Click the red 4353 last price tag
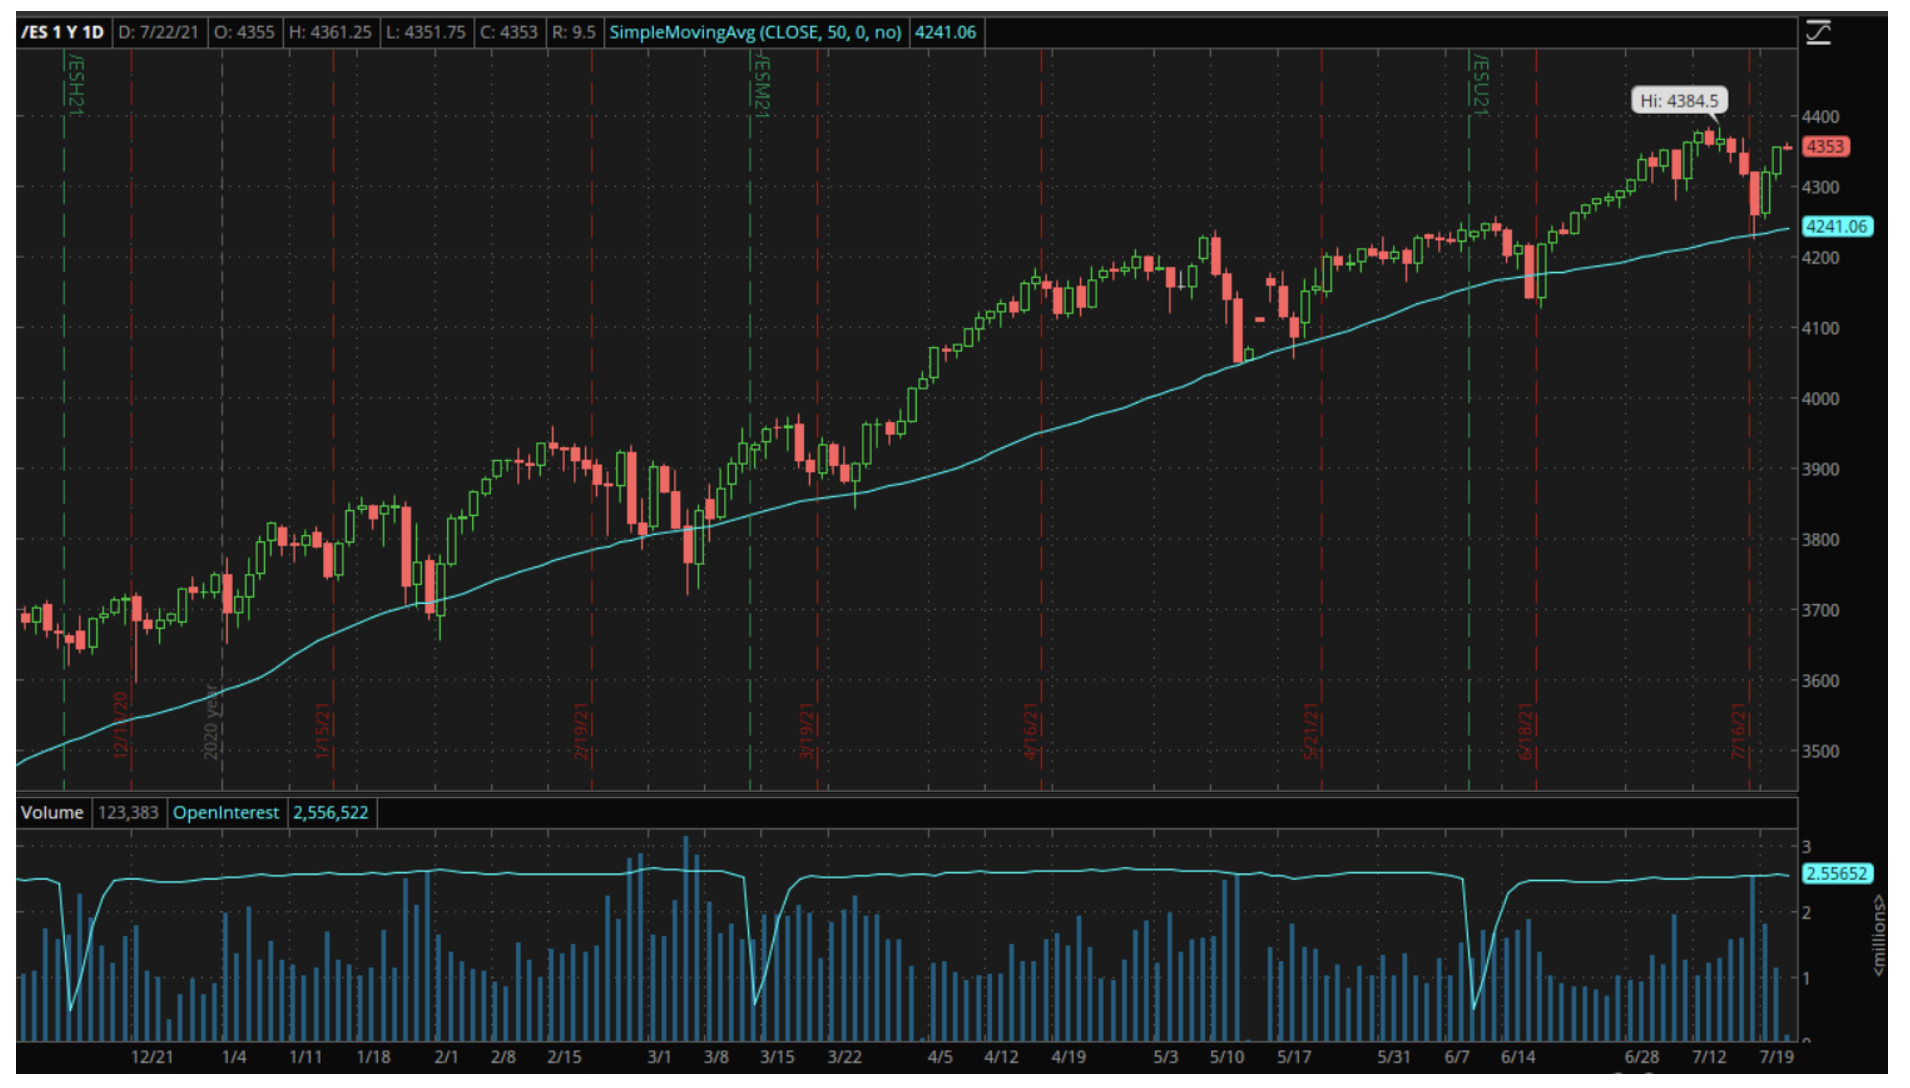 tap(1825, 147)
